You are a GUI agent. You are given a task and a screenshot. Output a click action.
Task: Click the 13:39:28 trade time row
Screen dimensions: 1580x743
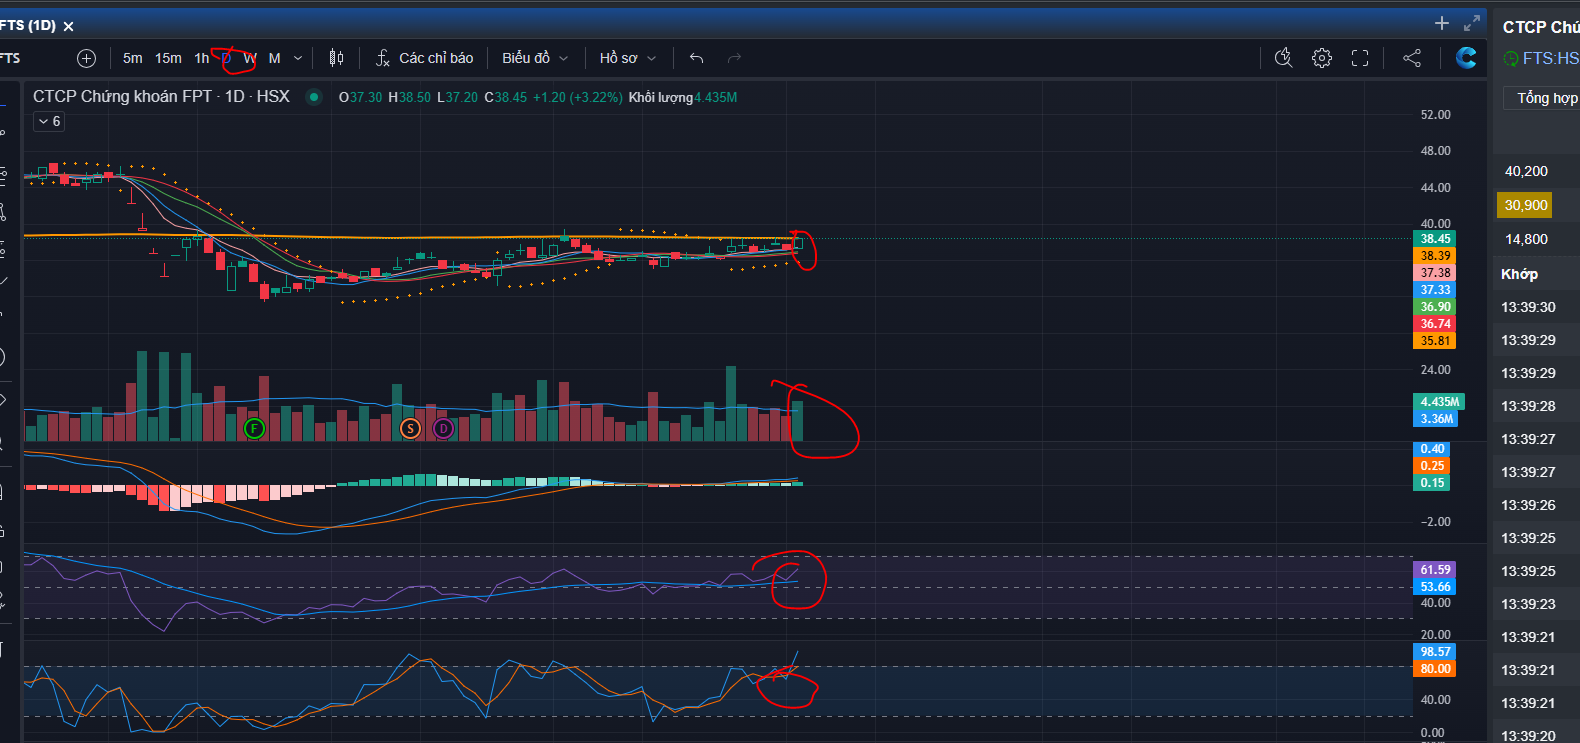pos(1528,406)
